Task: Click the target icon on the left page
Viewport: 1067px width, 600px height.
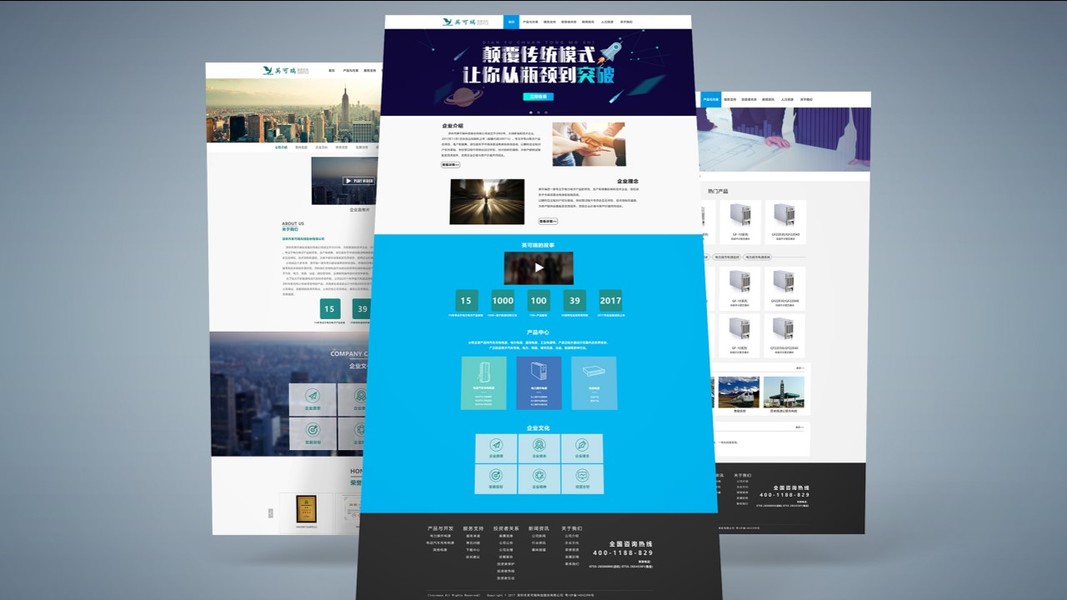Action: coord(312,430)
